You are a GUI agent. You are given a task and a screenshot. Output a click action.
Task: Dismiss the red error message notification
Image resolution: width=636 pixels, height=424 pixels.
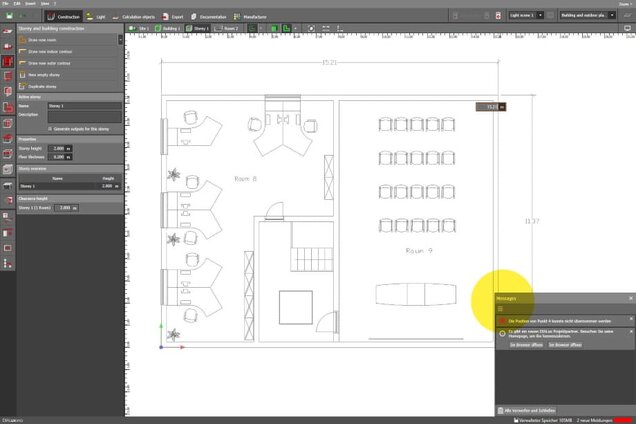pos(631,320)
